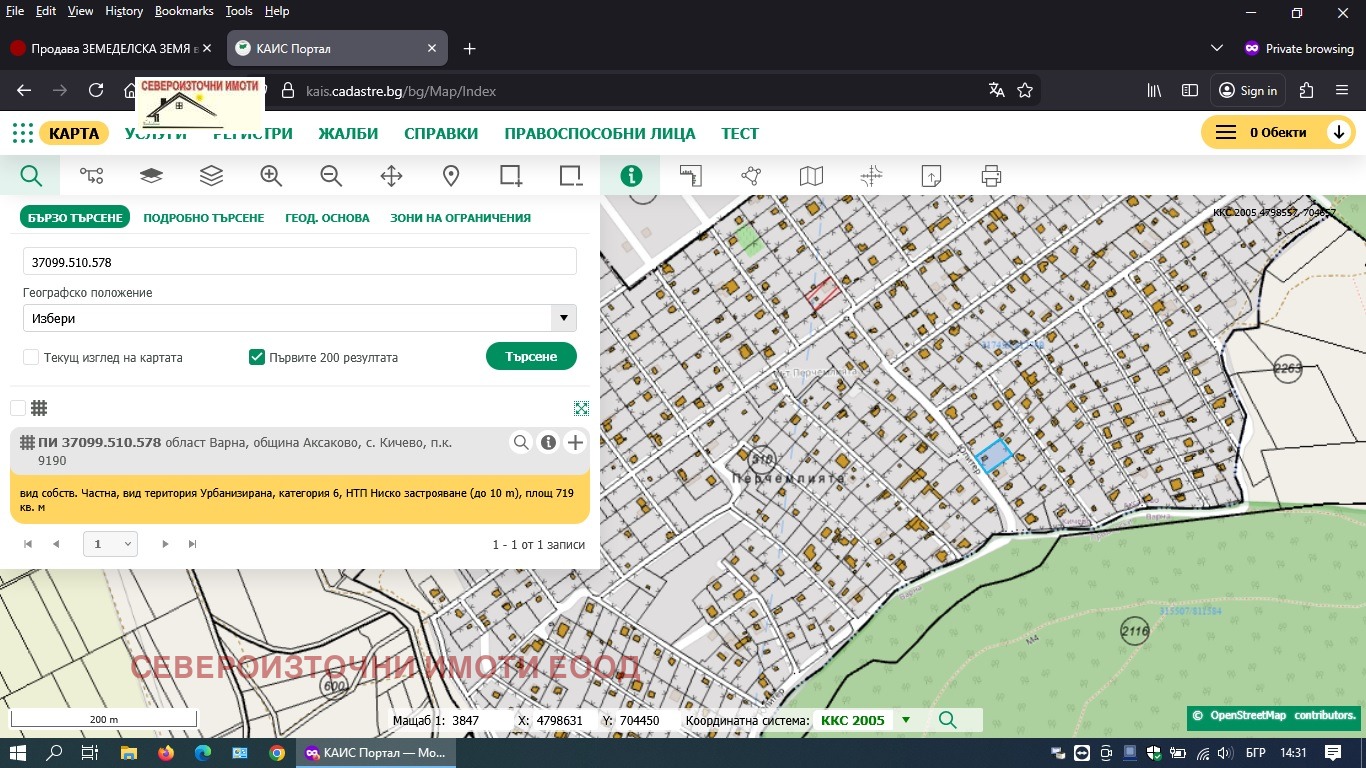1366x768 pixels.
Task: Click the print map icon
Action: (991, 176)
